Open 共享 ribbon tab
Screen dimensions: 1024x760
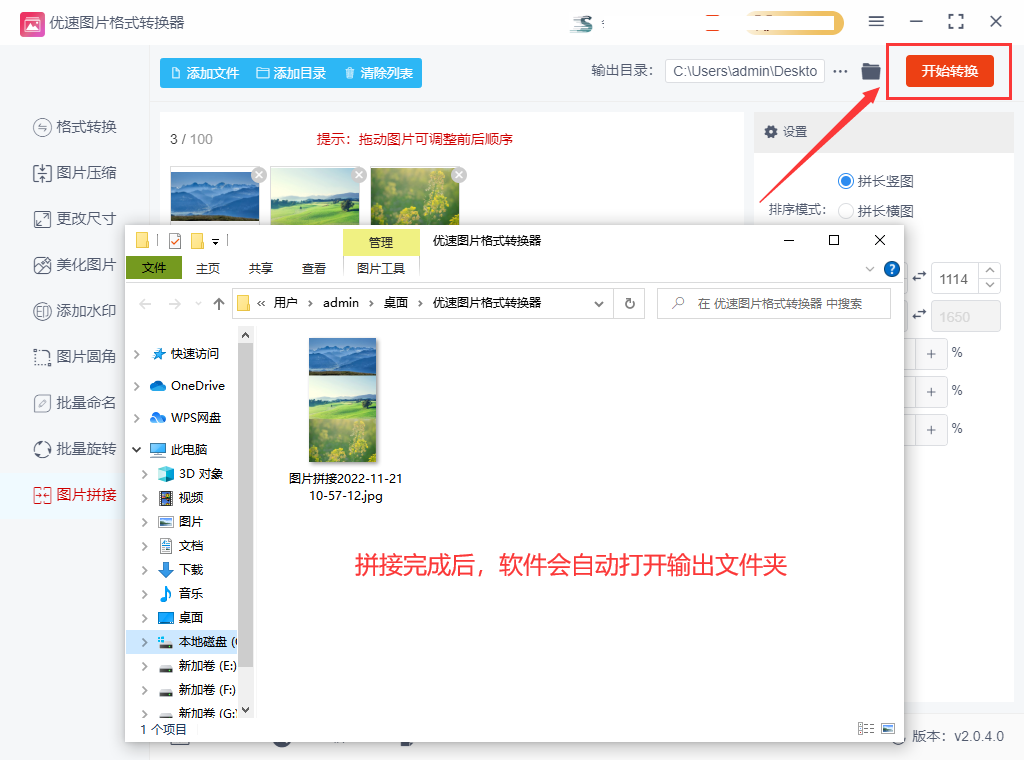(261, 268)
